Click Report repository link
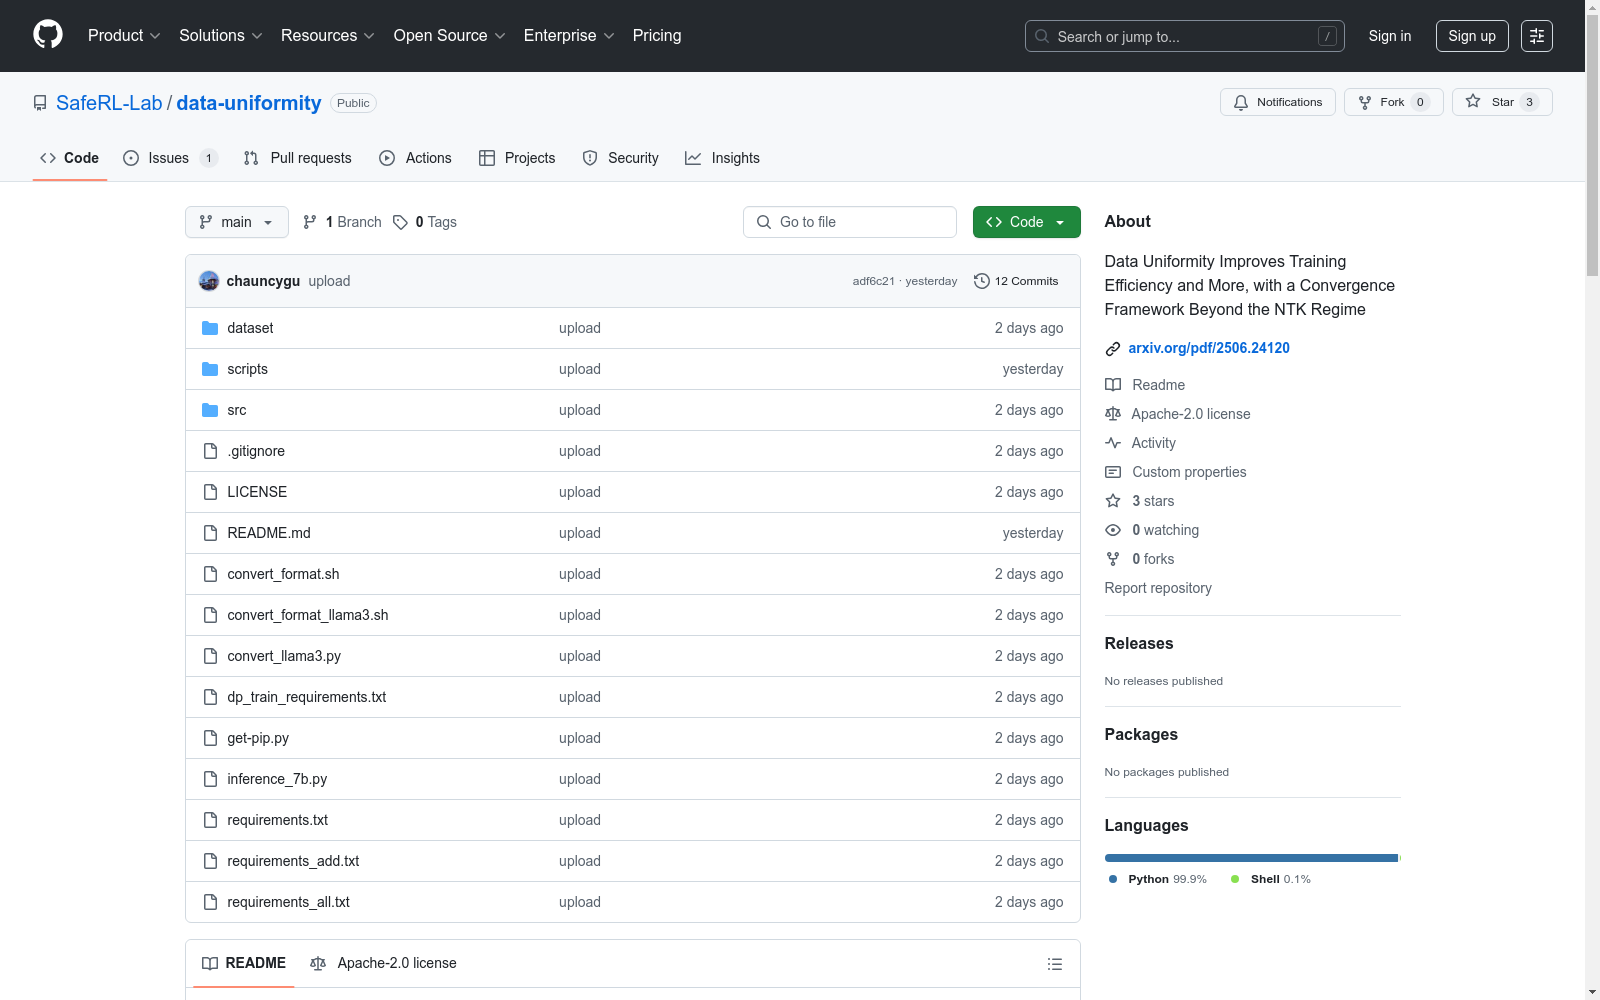1600x1000 pixels. coord(1158,588)
